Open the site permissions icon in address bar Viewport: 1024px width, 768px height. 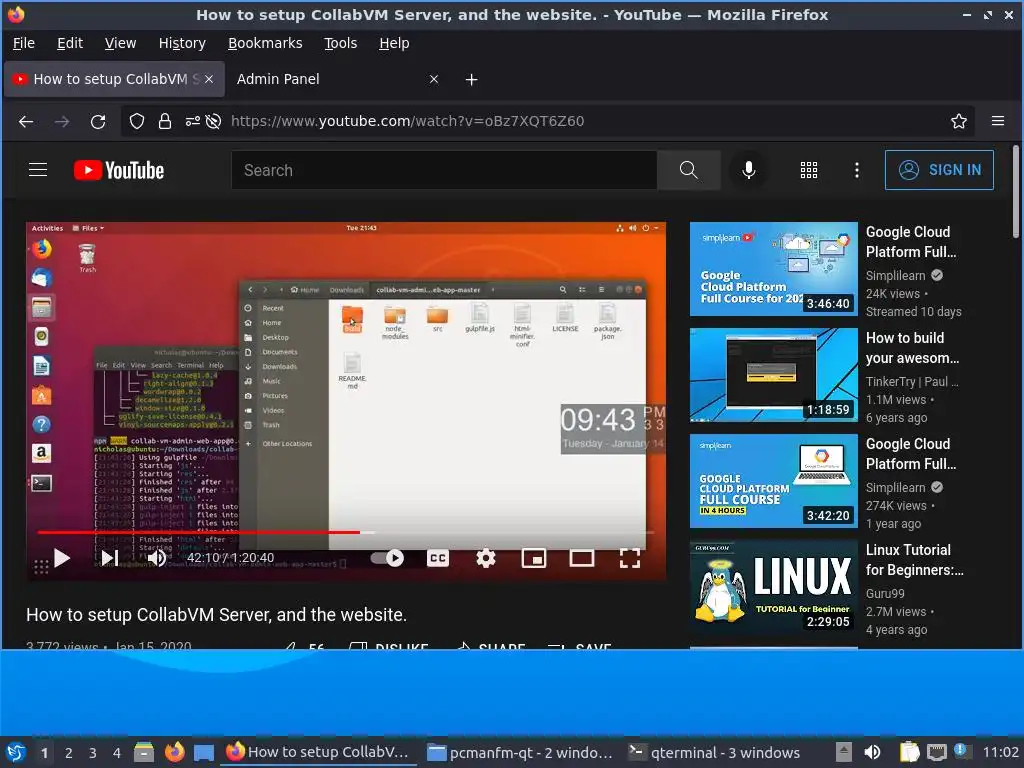193,121
